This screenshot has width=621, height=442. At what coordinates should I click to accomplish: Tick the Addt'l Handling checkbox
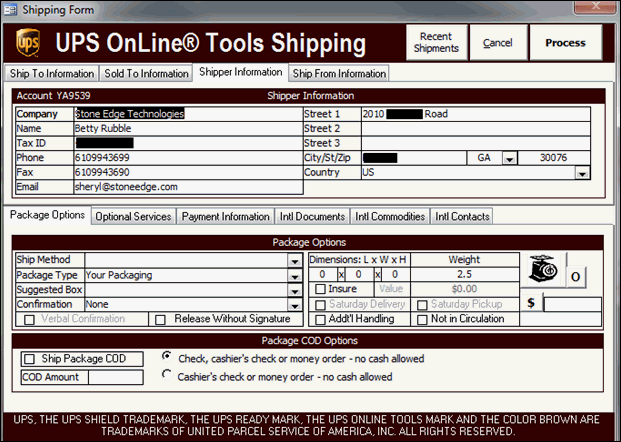pyautogui.click(x=320, y=320)
